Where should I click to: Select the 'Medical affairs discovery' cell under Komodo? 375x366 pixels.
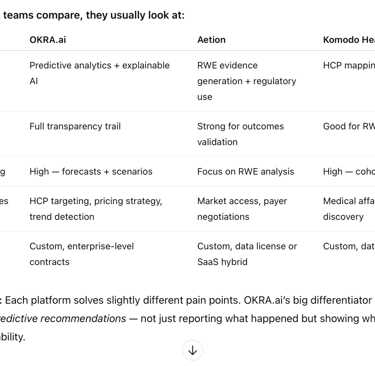pos(349,209)
